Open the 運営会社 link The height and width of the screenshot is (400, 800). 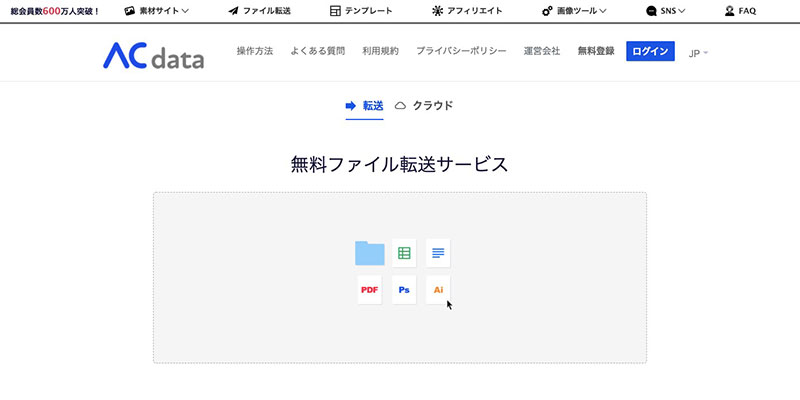pyautogui.click(x=542, y=51)
